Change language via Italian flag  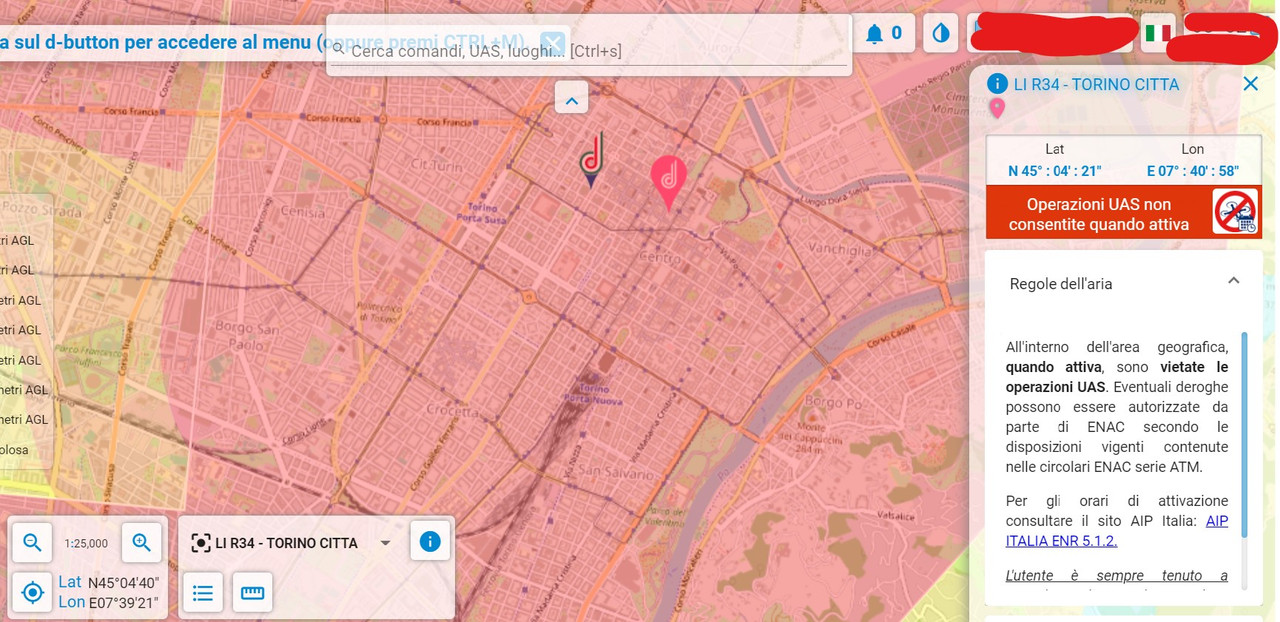click(x=1158, y=33)
